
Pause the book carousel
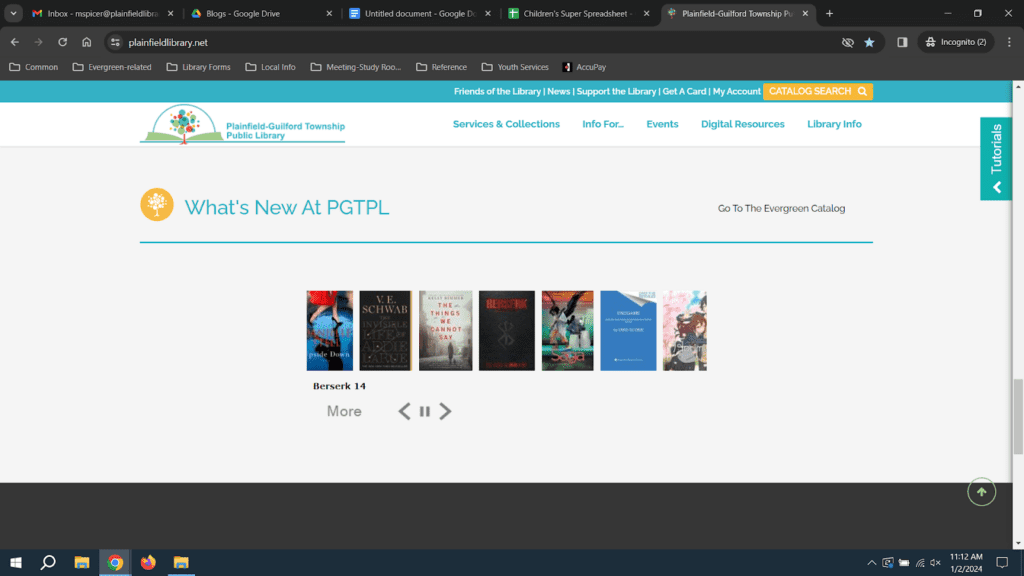(x=424, y=411)
